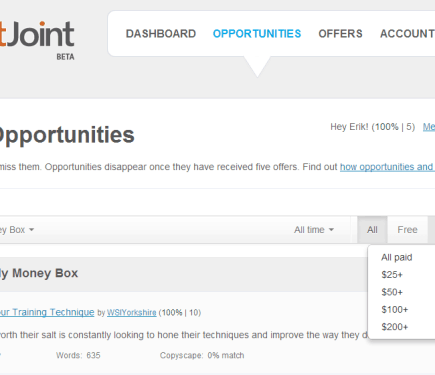
Task: Click the Joint BETA logo
Action: [37, 40]
